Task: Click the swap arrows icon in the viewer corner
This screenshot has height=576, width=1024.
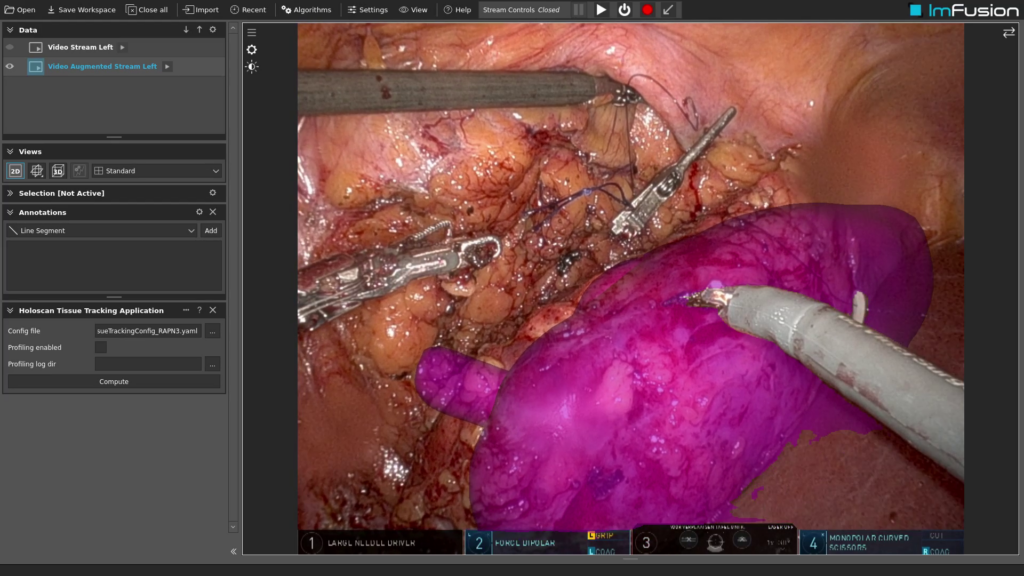Action: pyautogui.click(x=1009, y=33)
